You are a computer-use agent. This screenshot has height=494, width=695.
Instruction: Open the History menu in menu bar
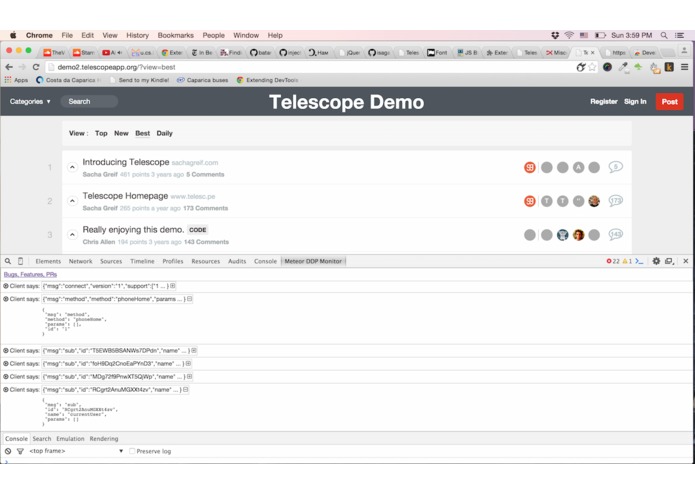pyautogui.click(x=137, y=35)
